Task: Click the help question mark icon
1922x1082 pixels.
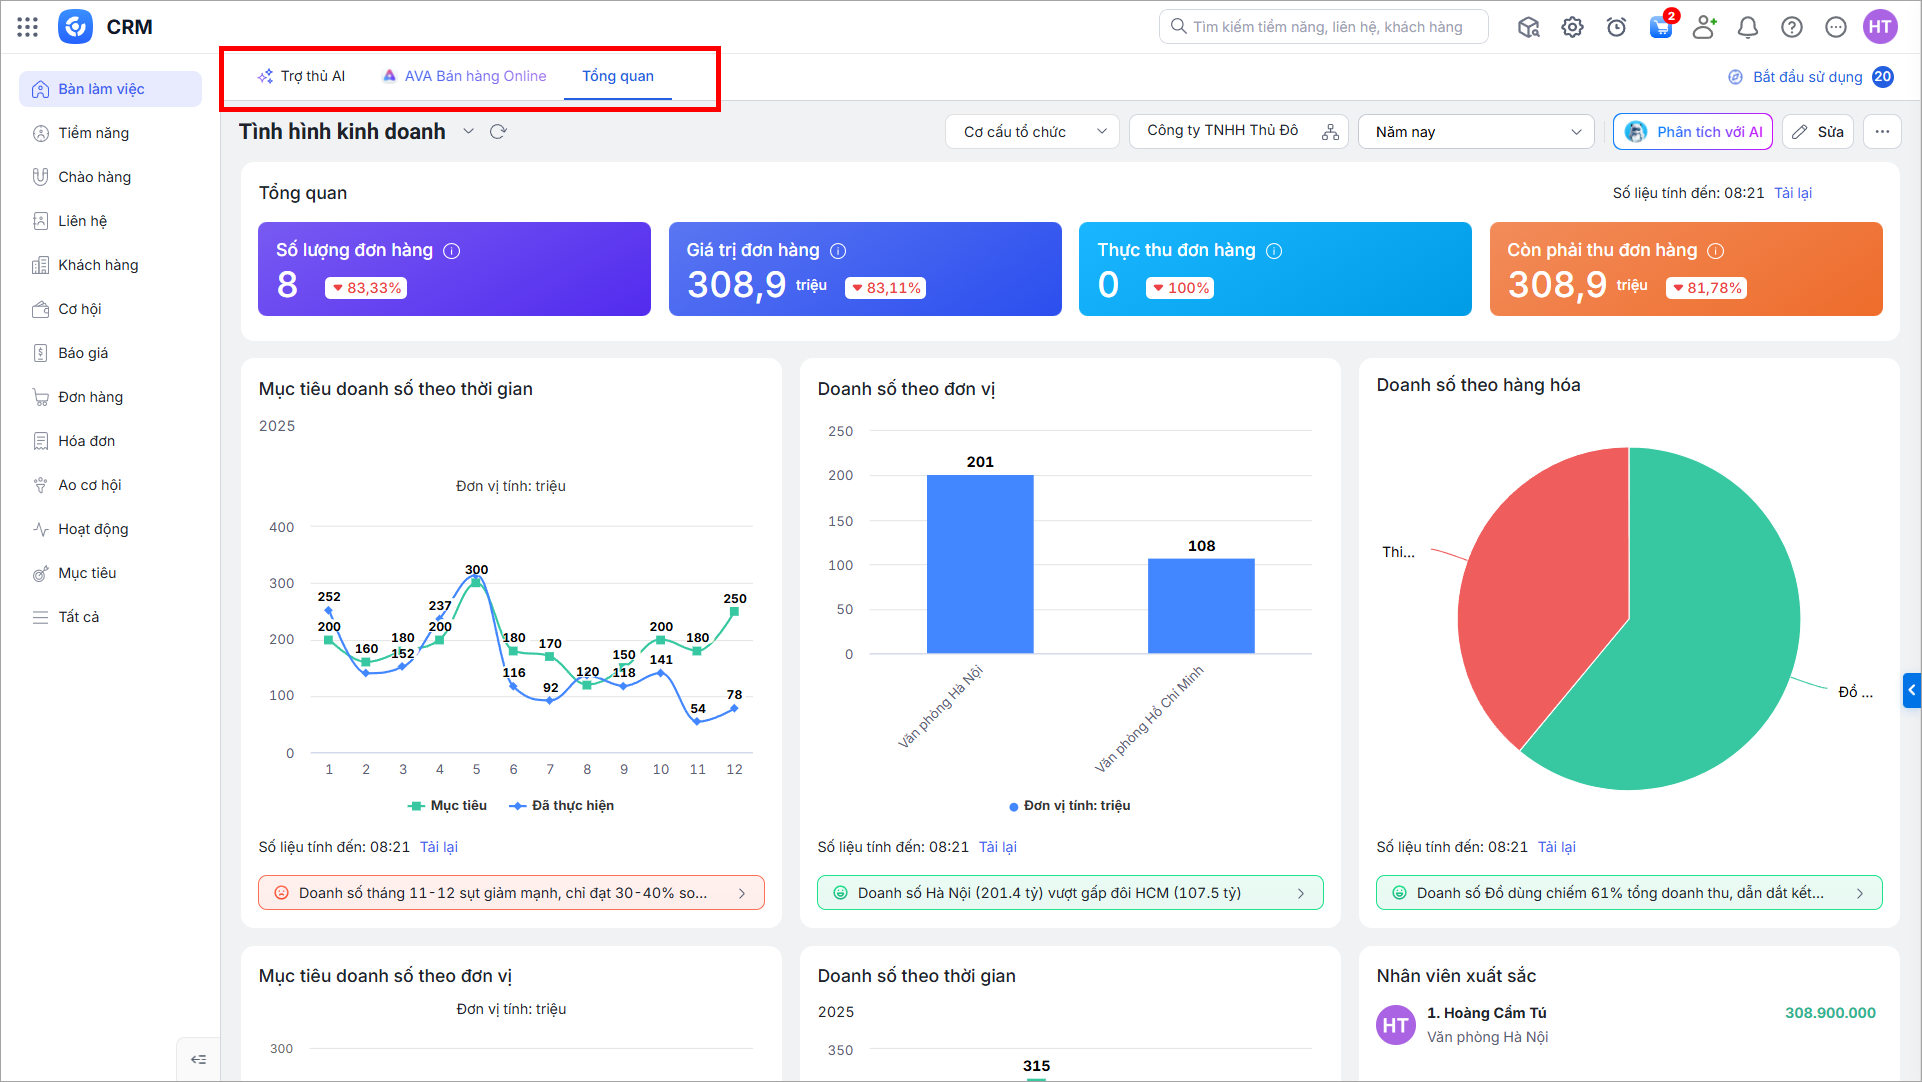Action: [1791, 27]
